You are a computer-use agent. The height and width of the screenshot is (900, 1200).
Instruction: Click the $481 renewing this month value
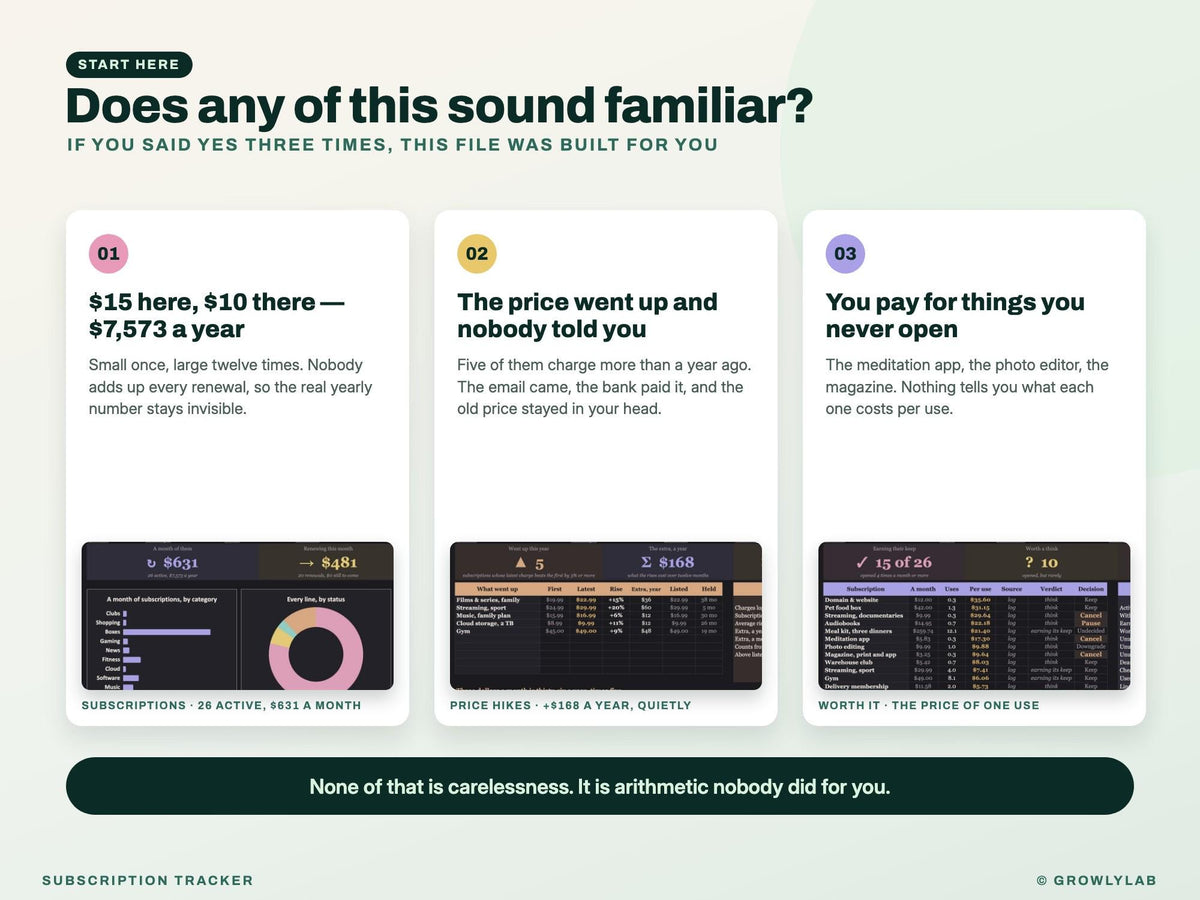(x=339, y=563)
